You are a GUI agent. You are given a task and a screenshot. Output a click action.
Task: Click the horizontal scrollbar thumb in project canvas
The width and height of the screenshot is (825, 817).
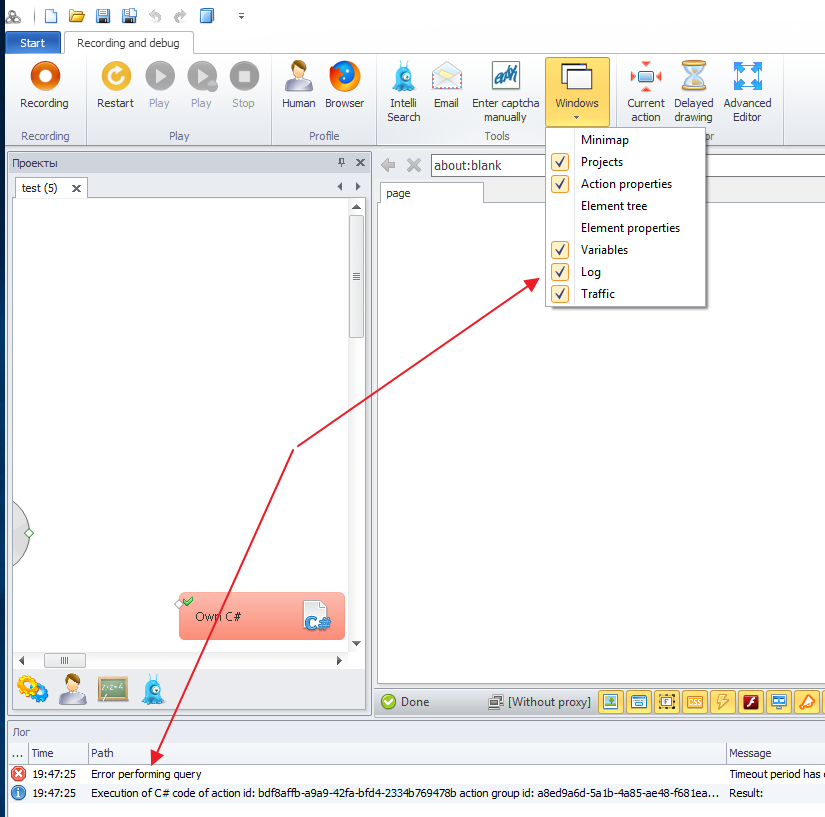pos(65,660)
